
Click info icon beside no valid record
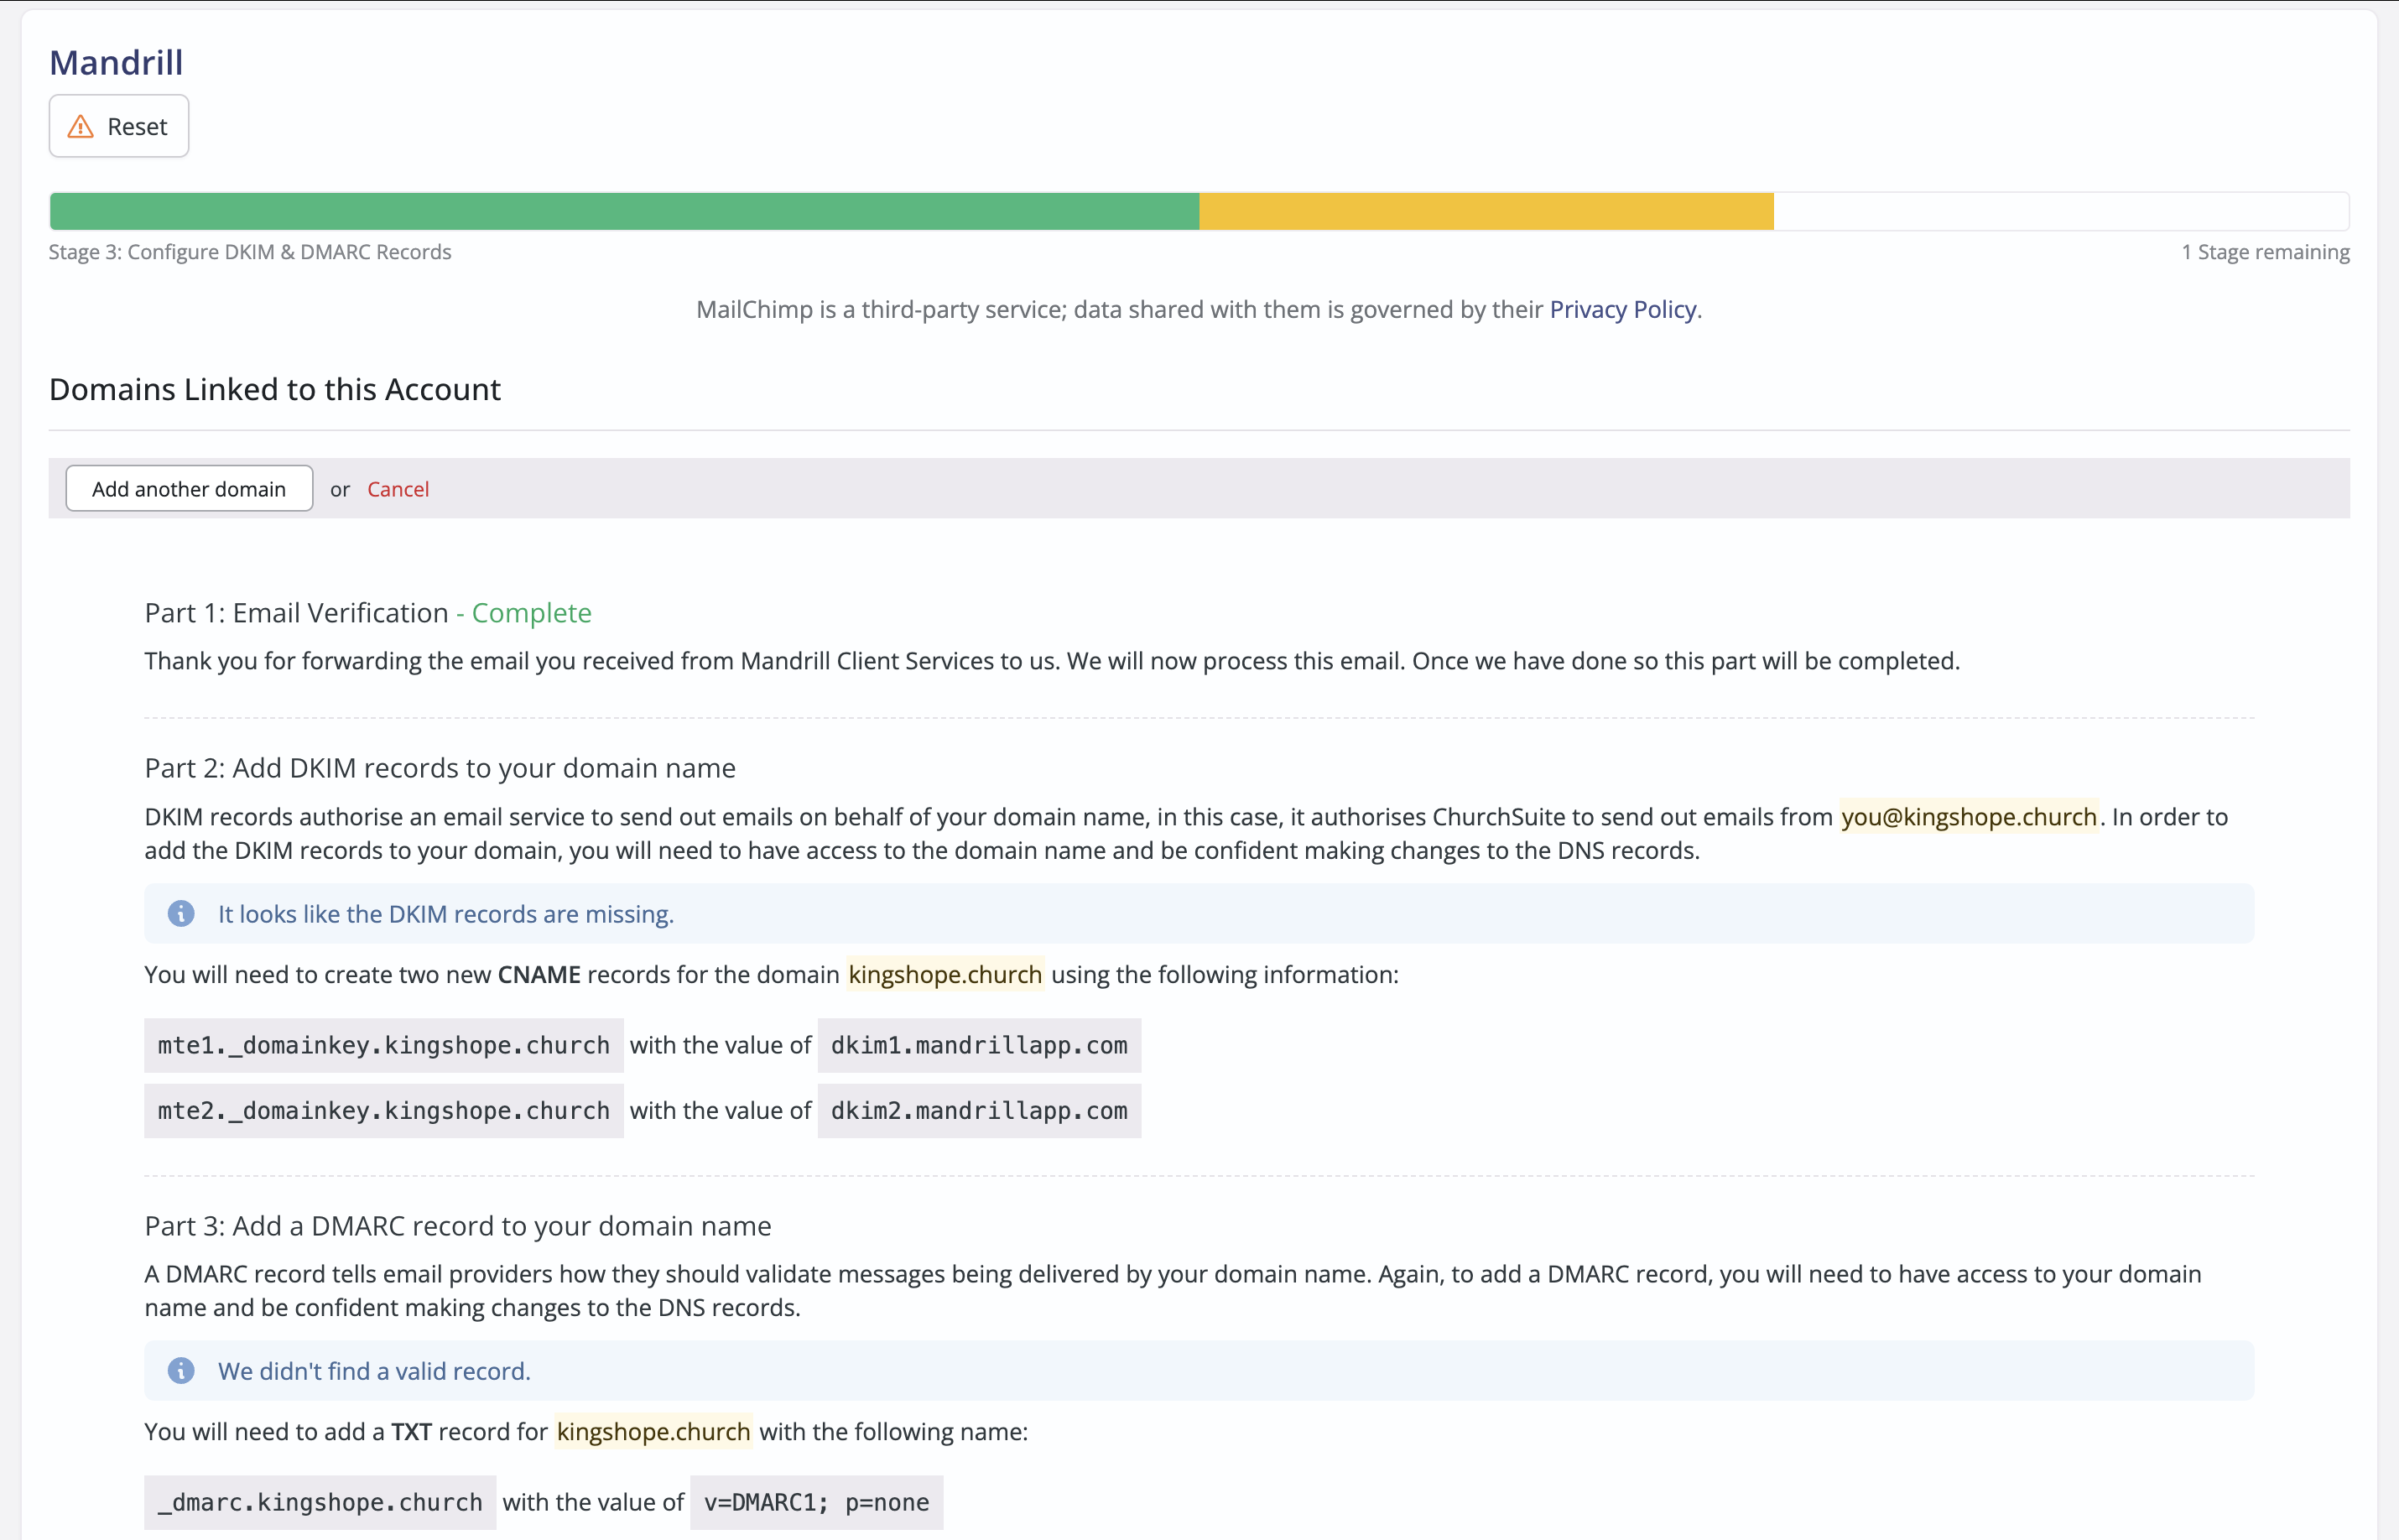(181, 1370)
